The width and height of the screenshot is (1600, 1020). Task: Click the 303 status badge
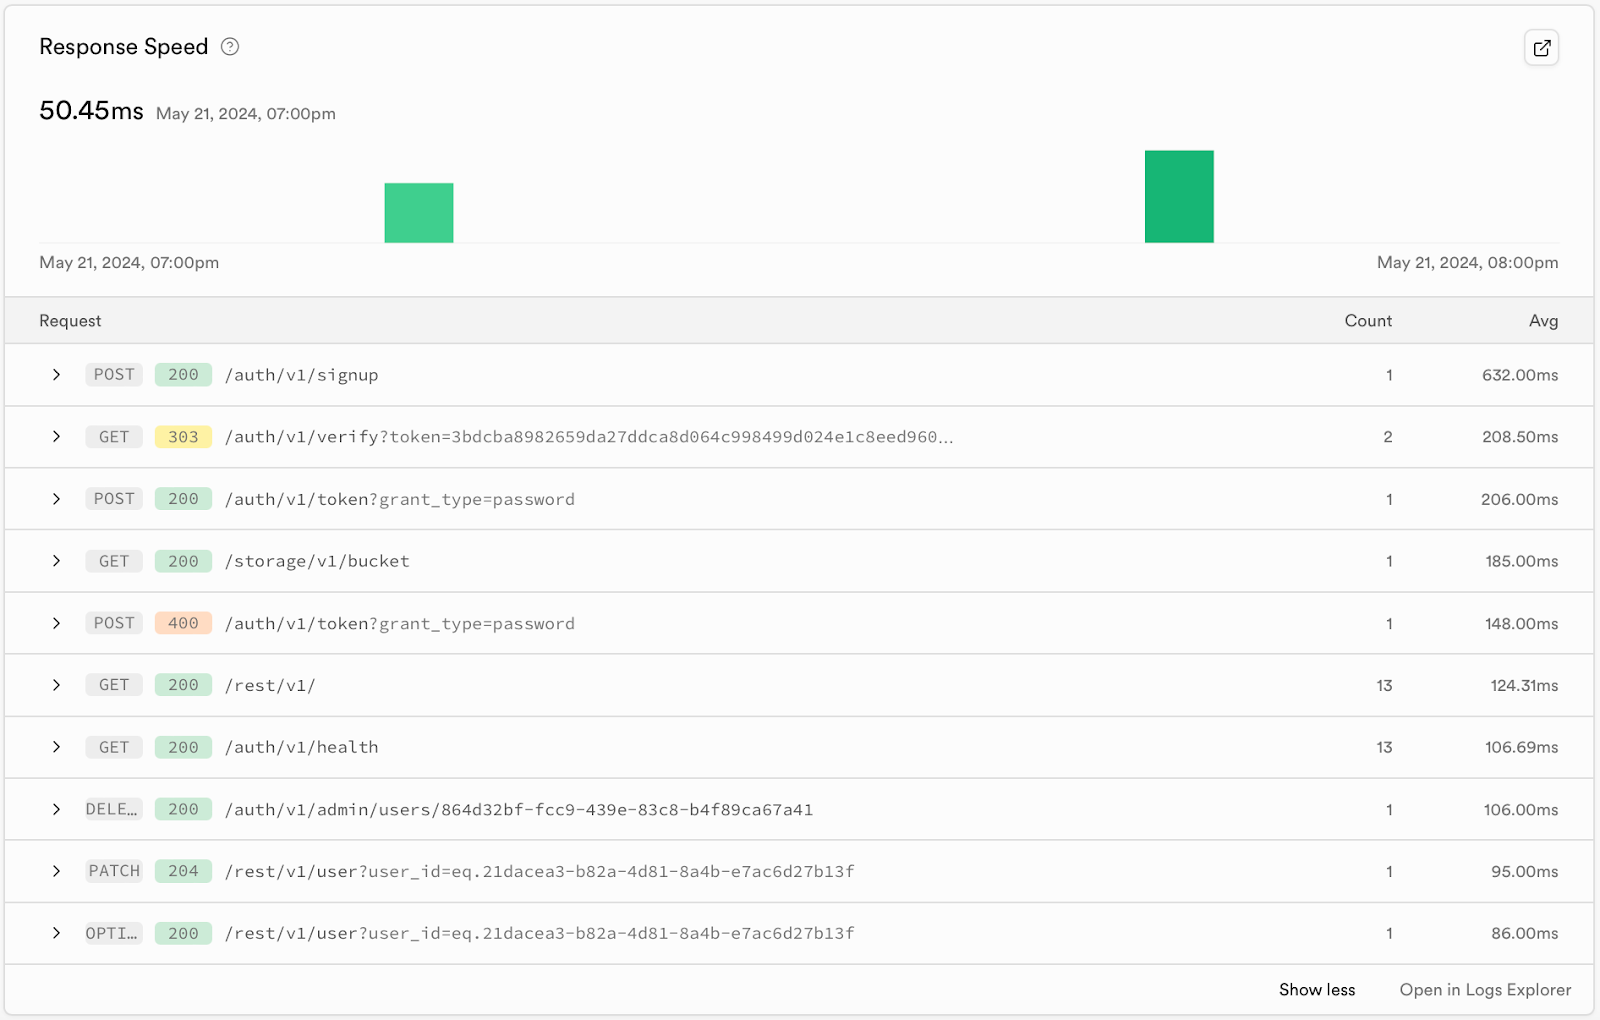[183, 437]
